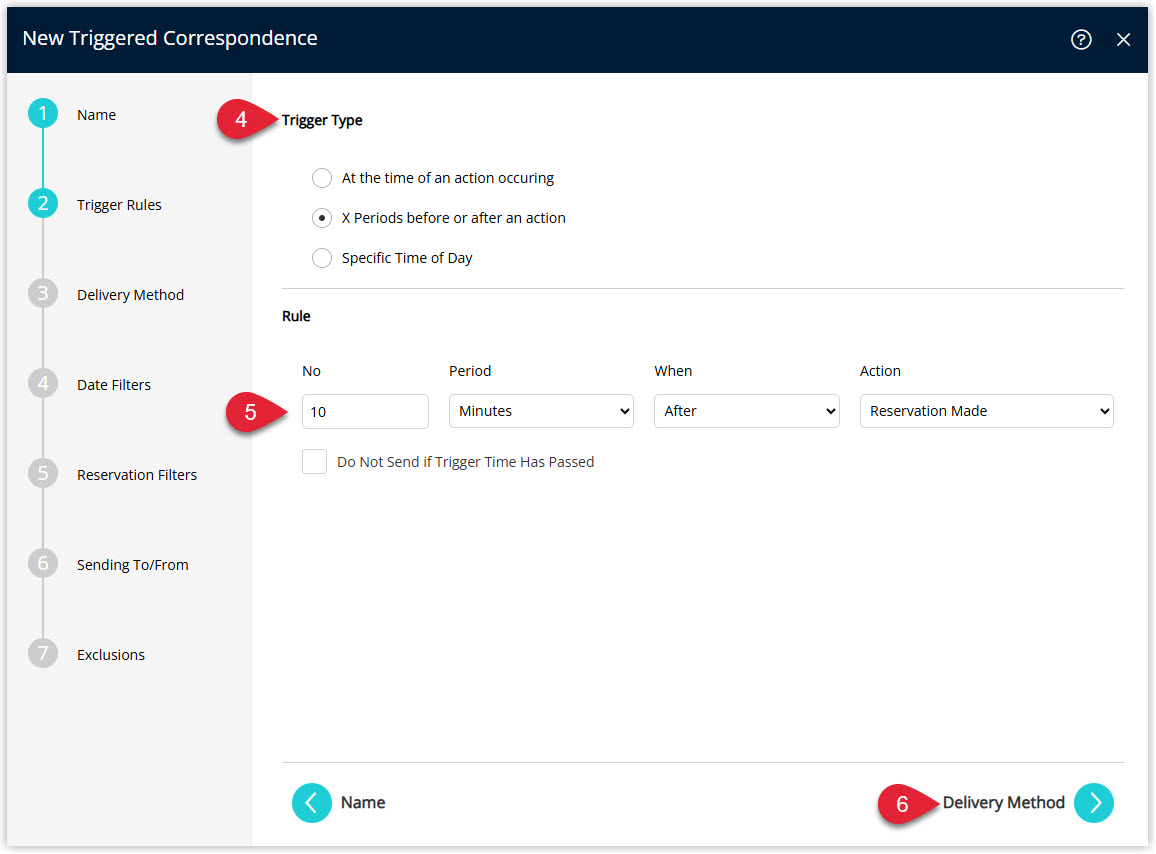Click the 'Action' column label
The width and height of the screenshot is (1156, 854).
click(x=880, y=371)
